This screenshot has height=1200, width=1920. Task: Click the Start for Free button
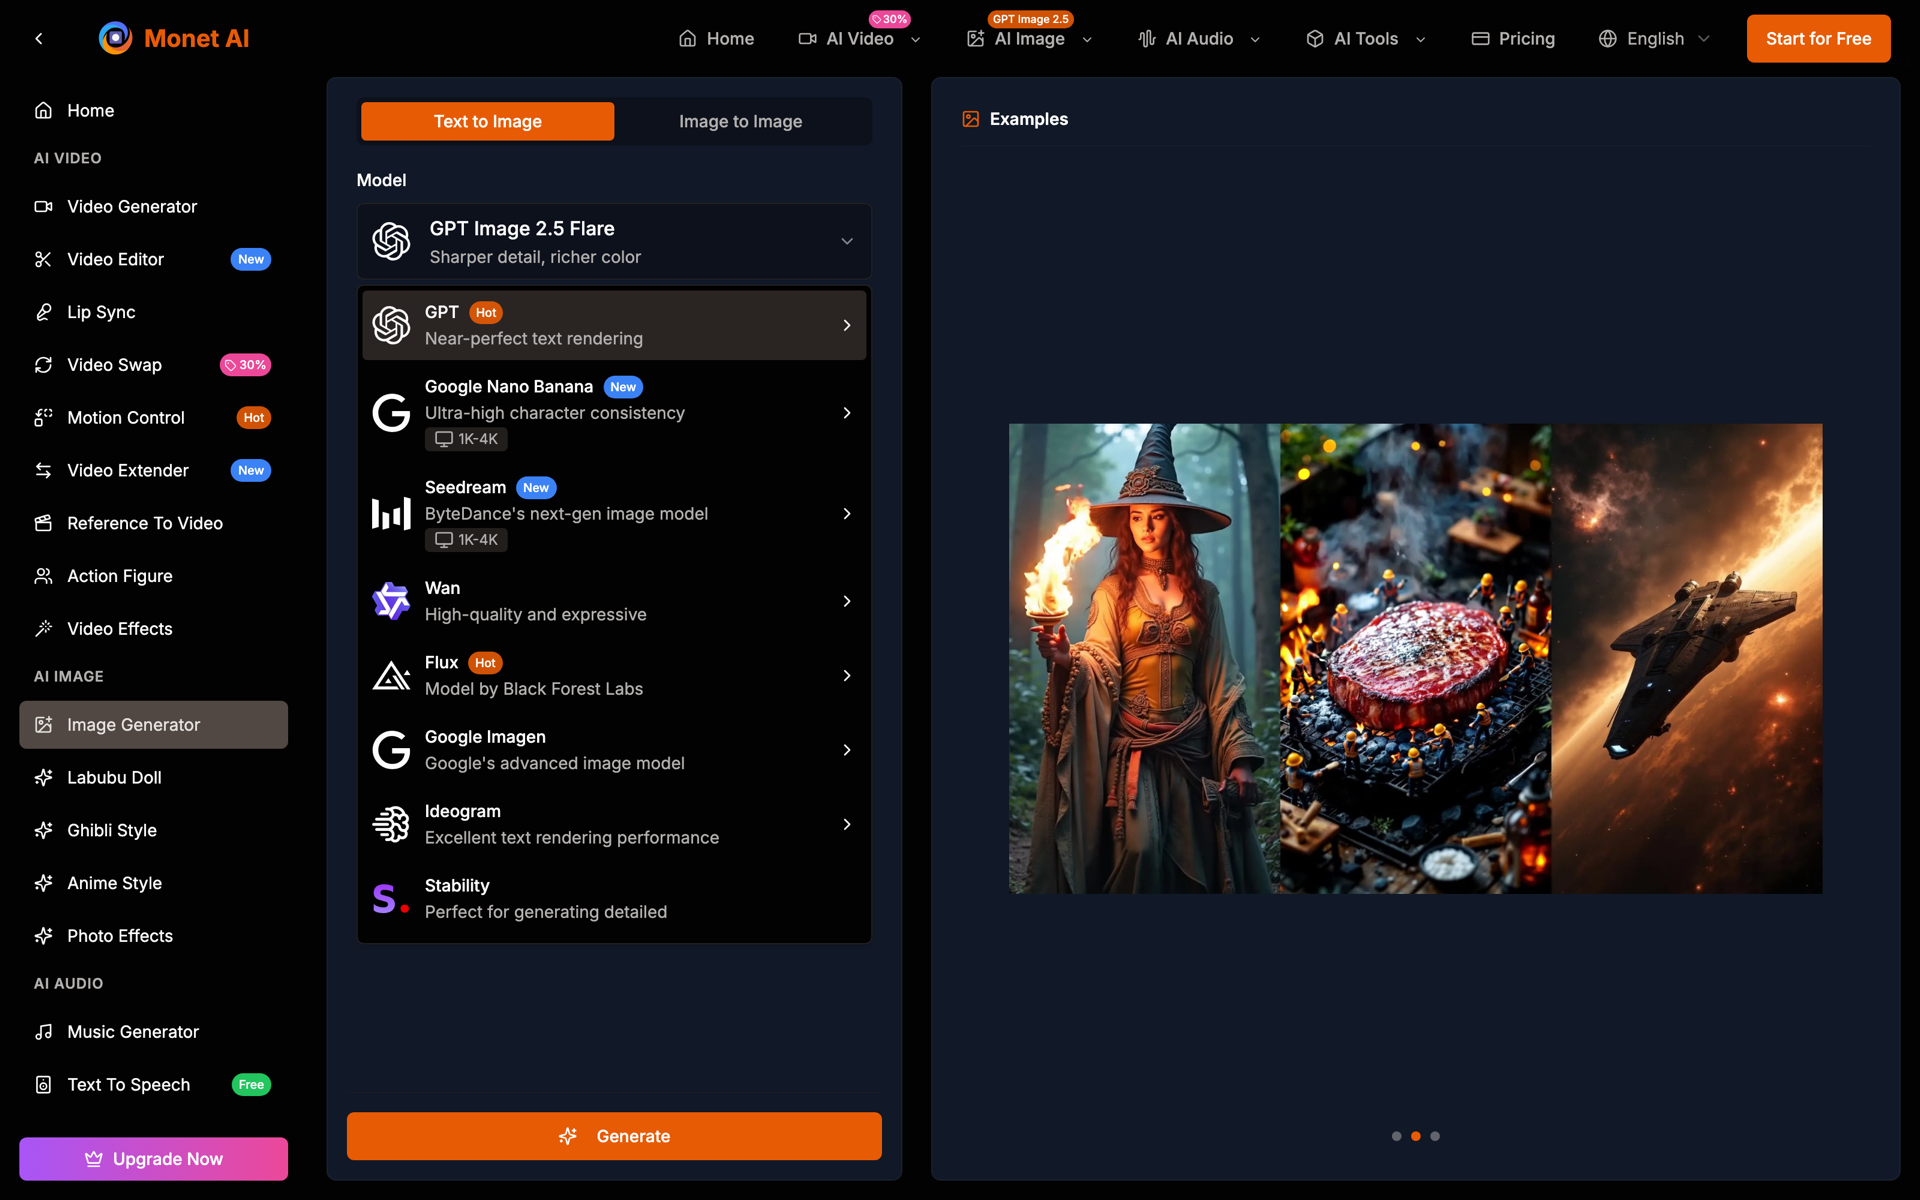[x=1818, y=39]
